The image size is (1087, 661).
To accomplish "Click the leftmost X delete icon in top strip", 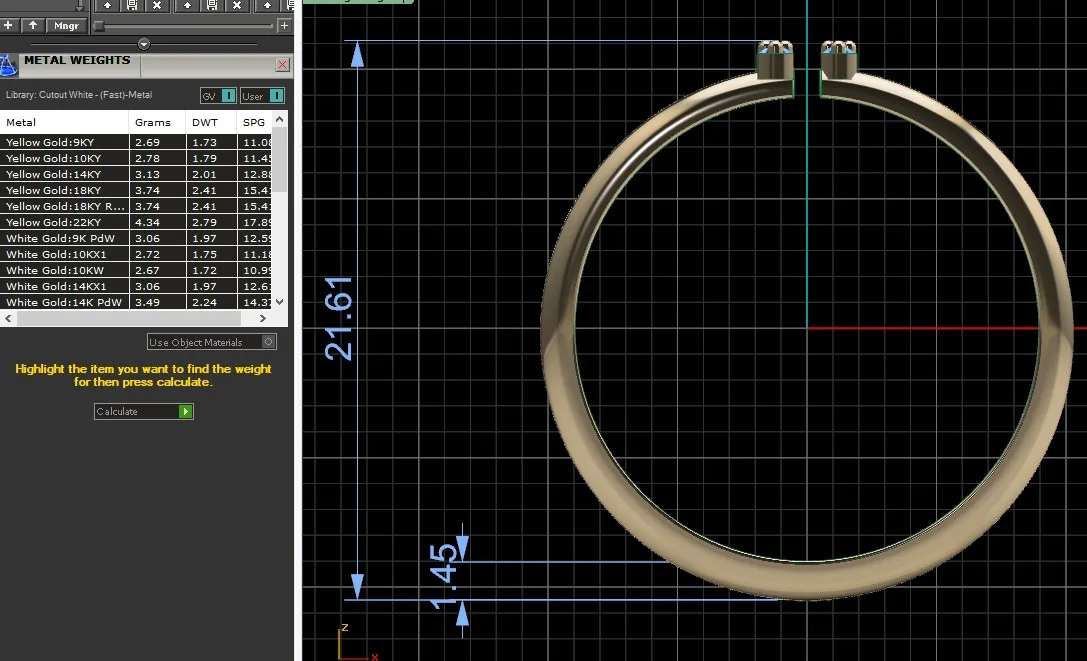I will coord(157,6).
